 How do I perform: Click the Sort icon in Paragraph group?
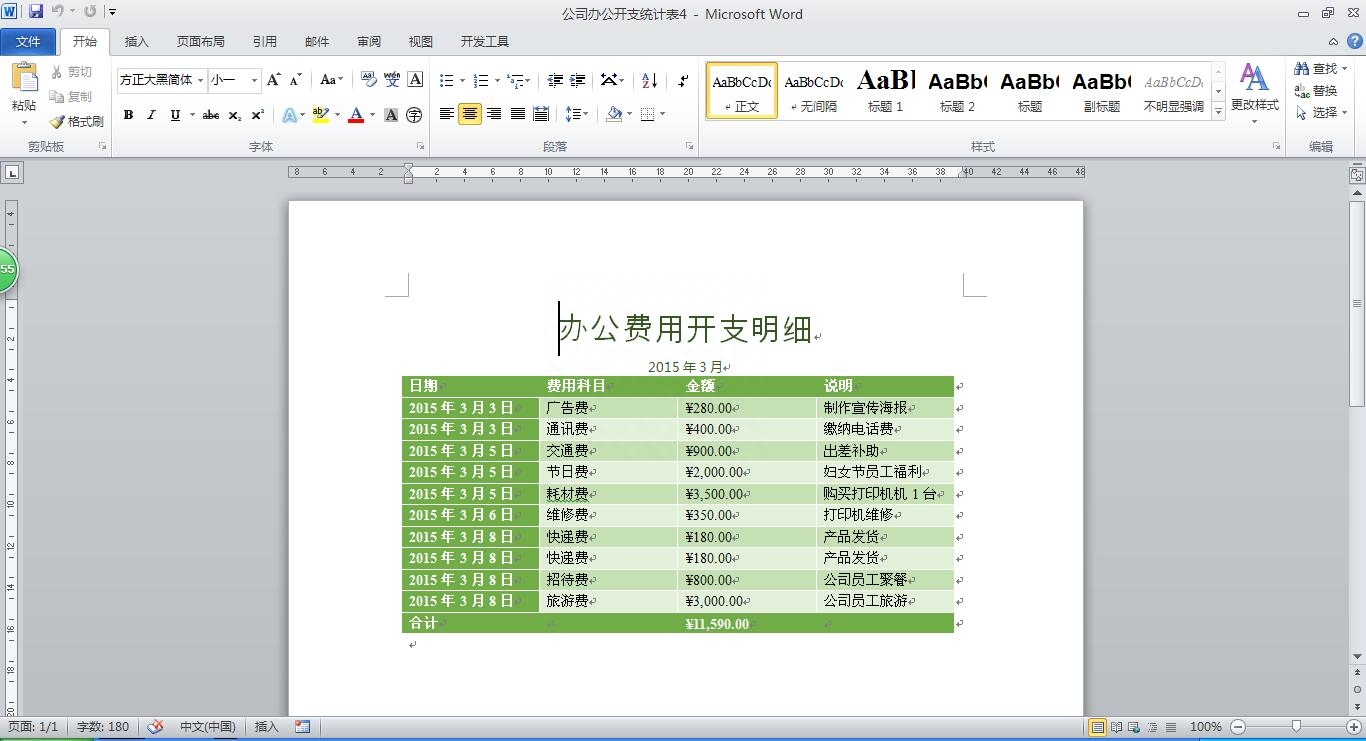[x=648, y=80]
